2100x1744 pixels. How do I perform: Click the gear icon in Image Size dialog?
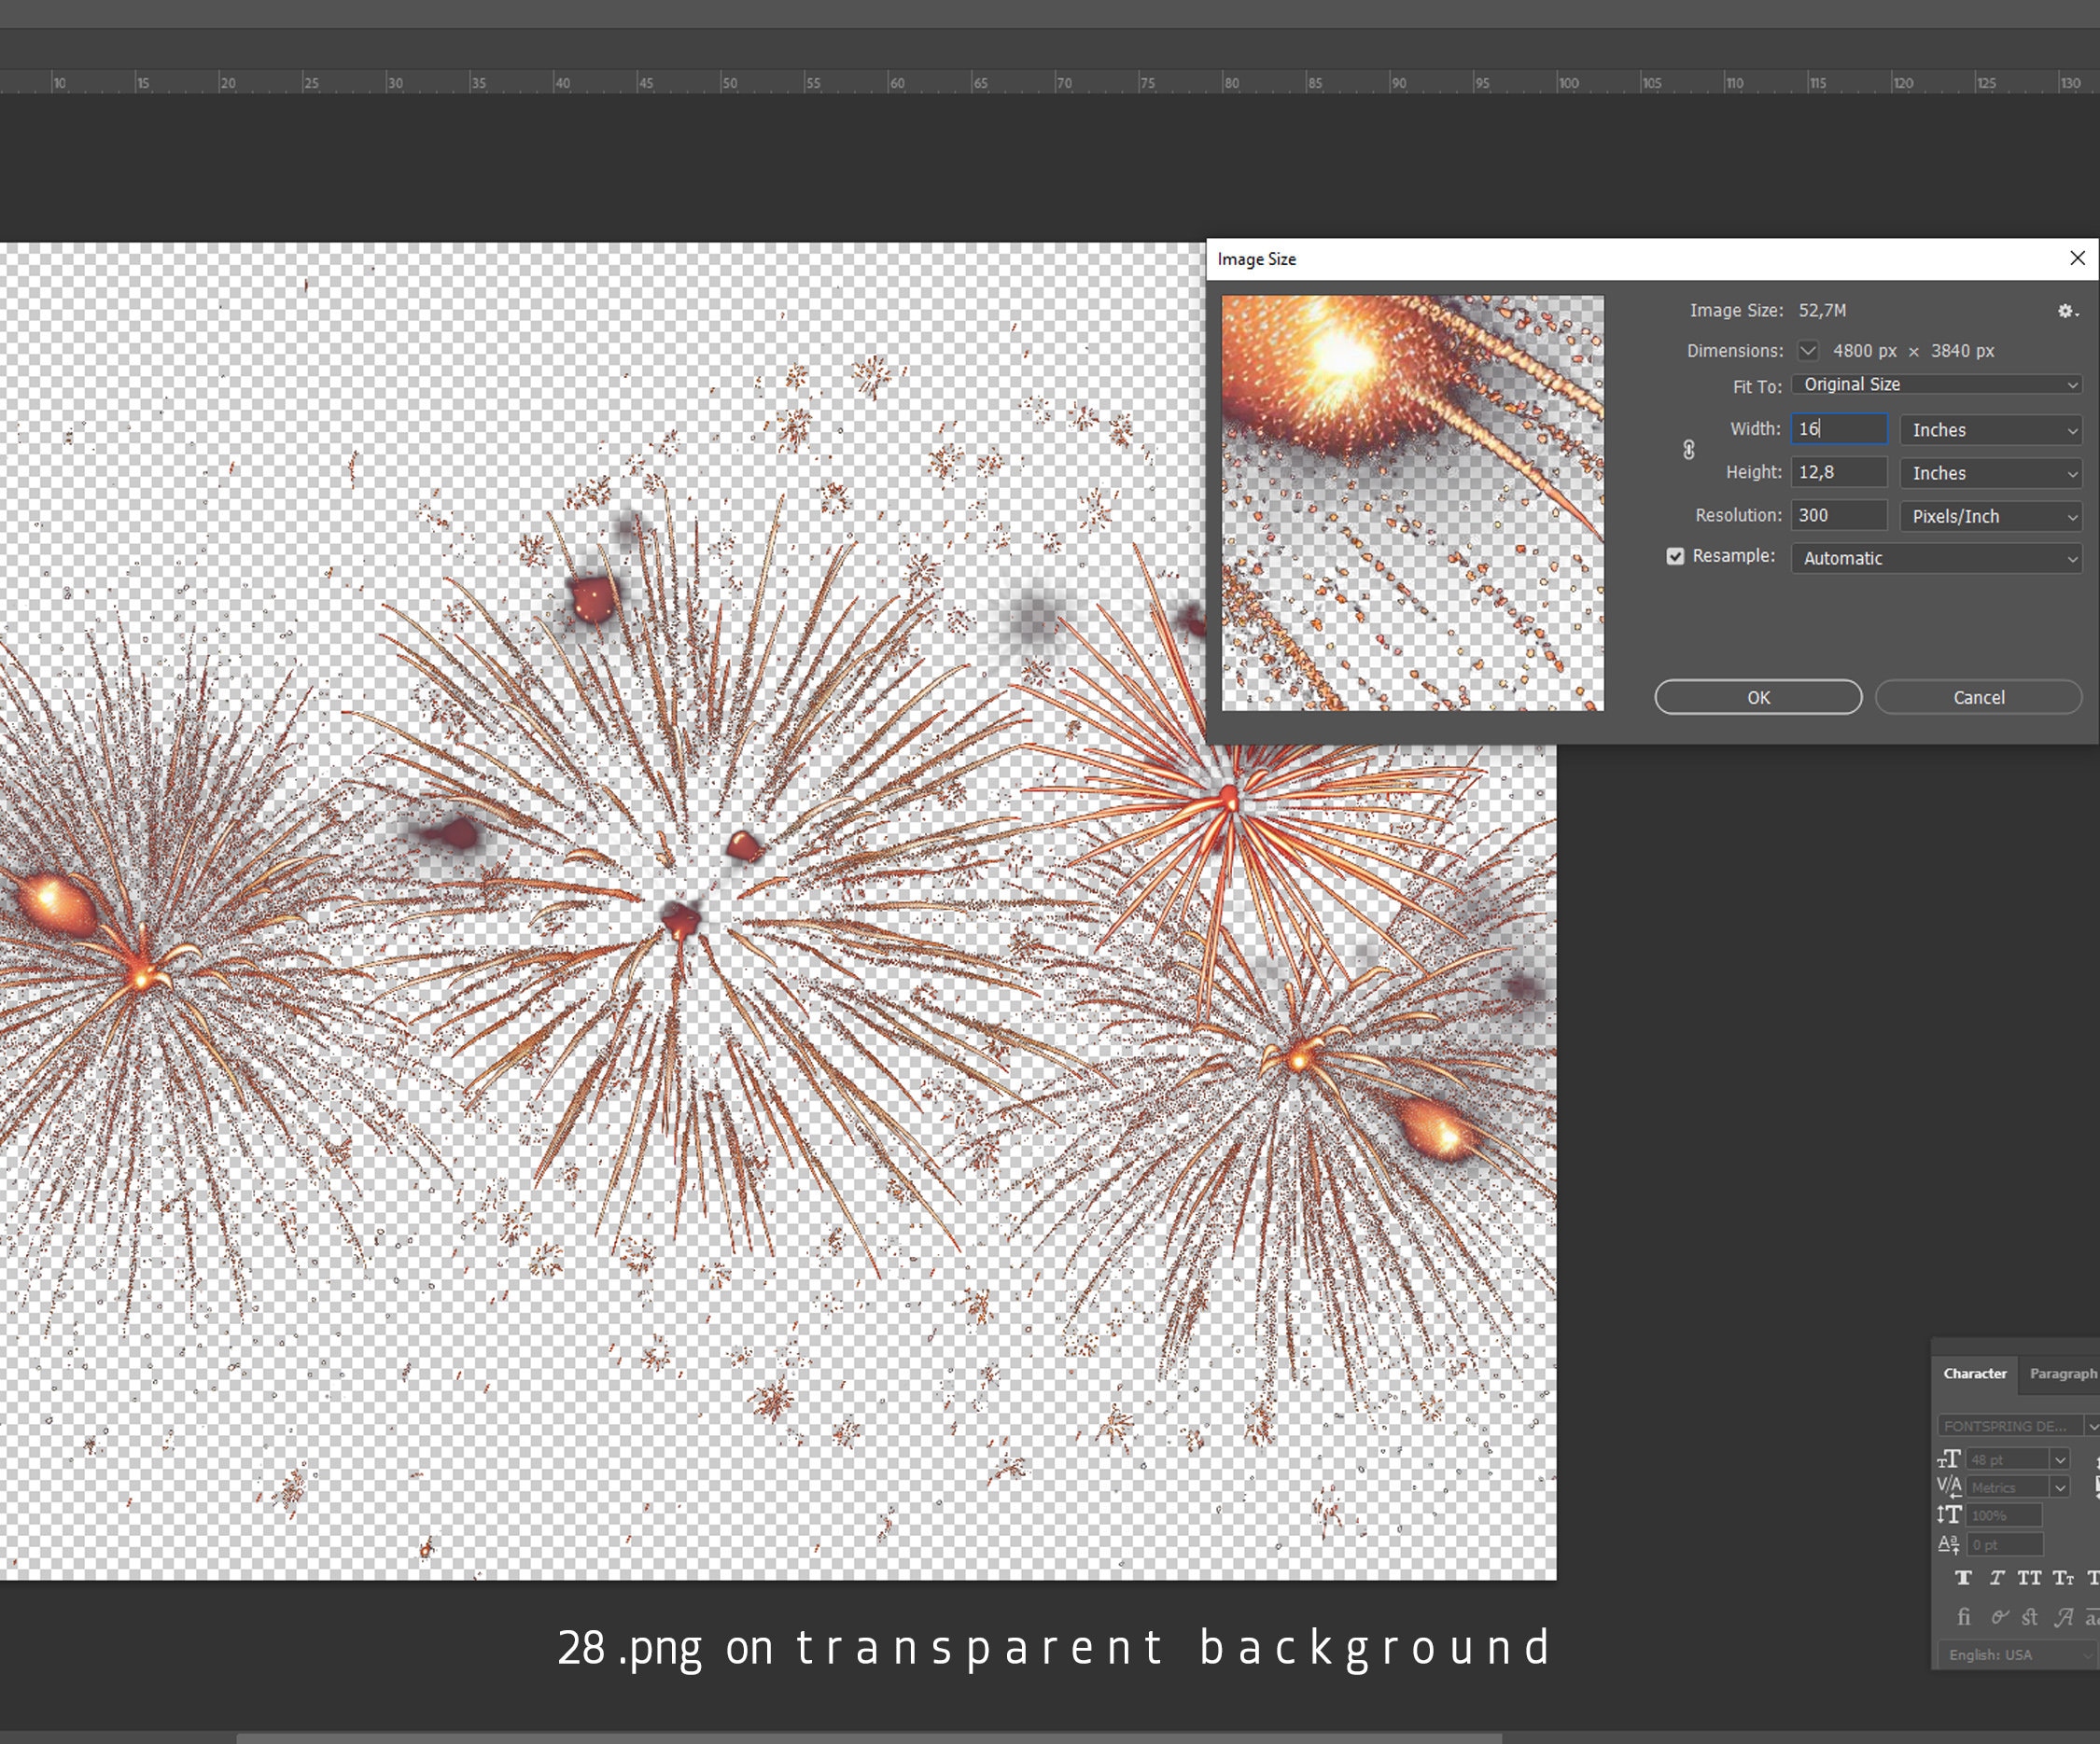click(2064, 312)
